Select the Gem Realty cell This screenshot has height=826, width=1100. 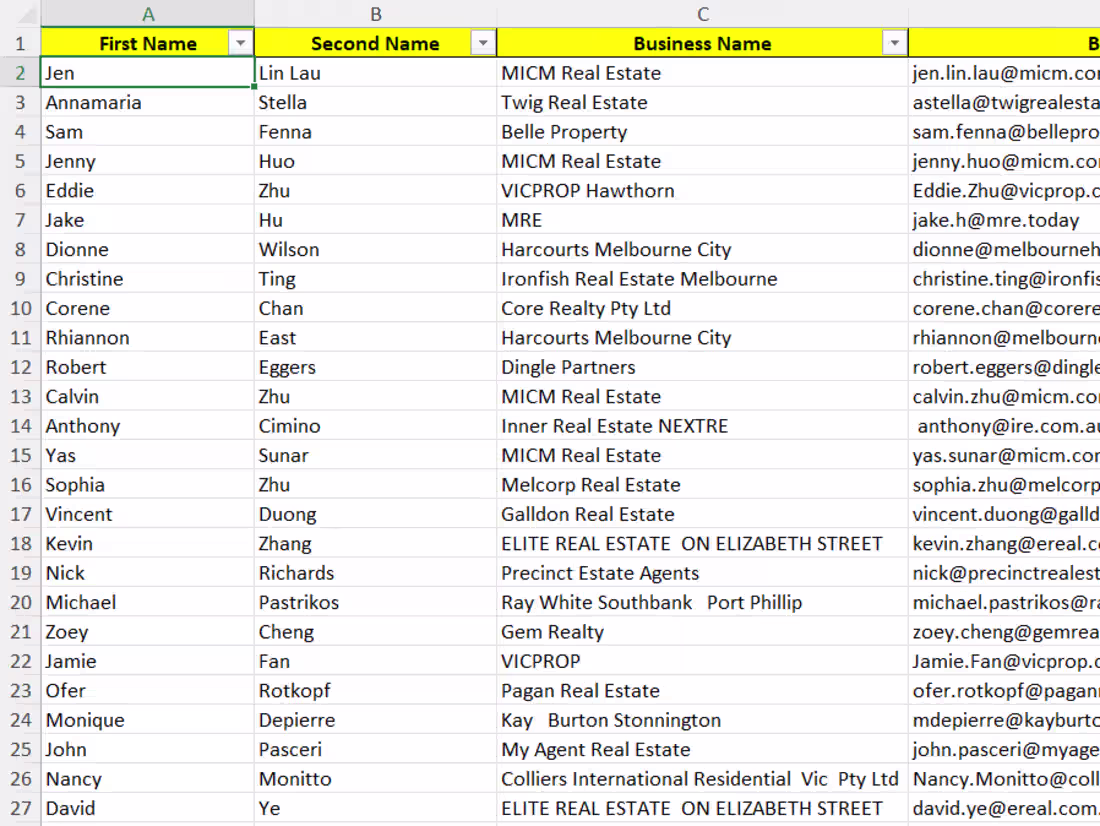(702, 632)
